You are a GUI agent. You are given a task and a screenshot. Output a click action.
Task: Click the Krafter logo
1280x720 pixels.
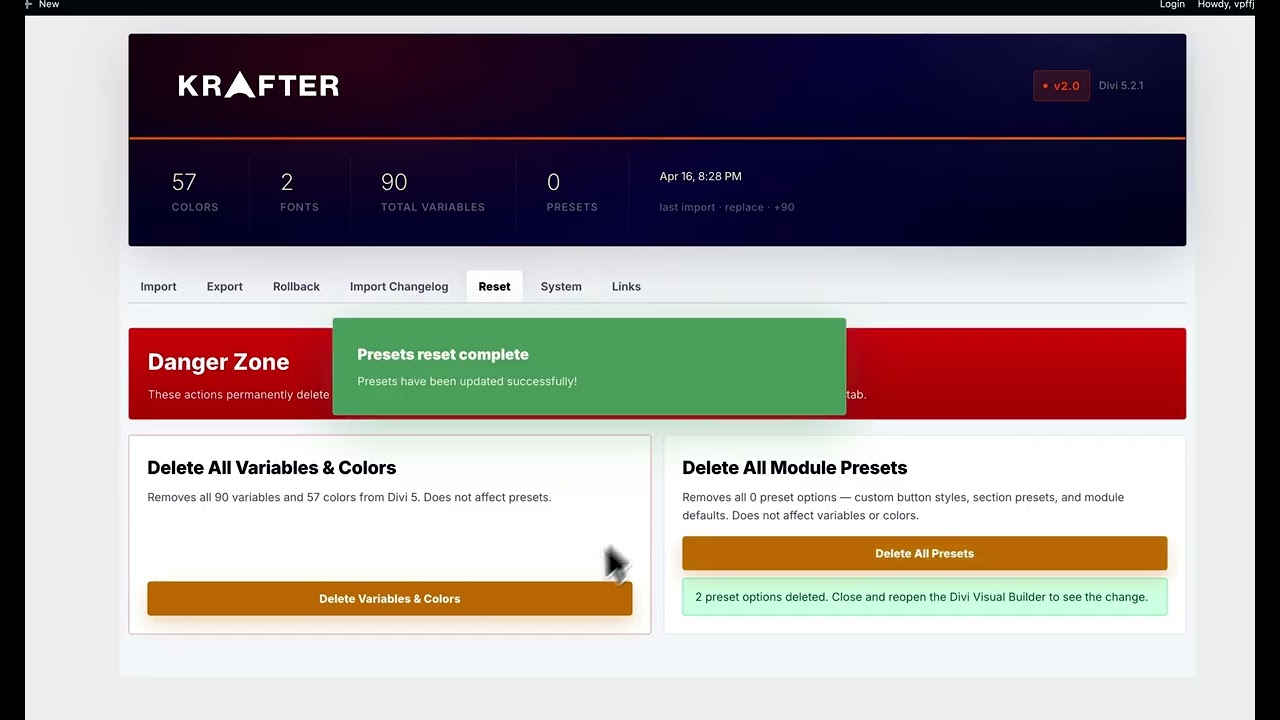click(258, 85)
